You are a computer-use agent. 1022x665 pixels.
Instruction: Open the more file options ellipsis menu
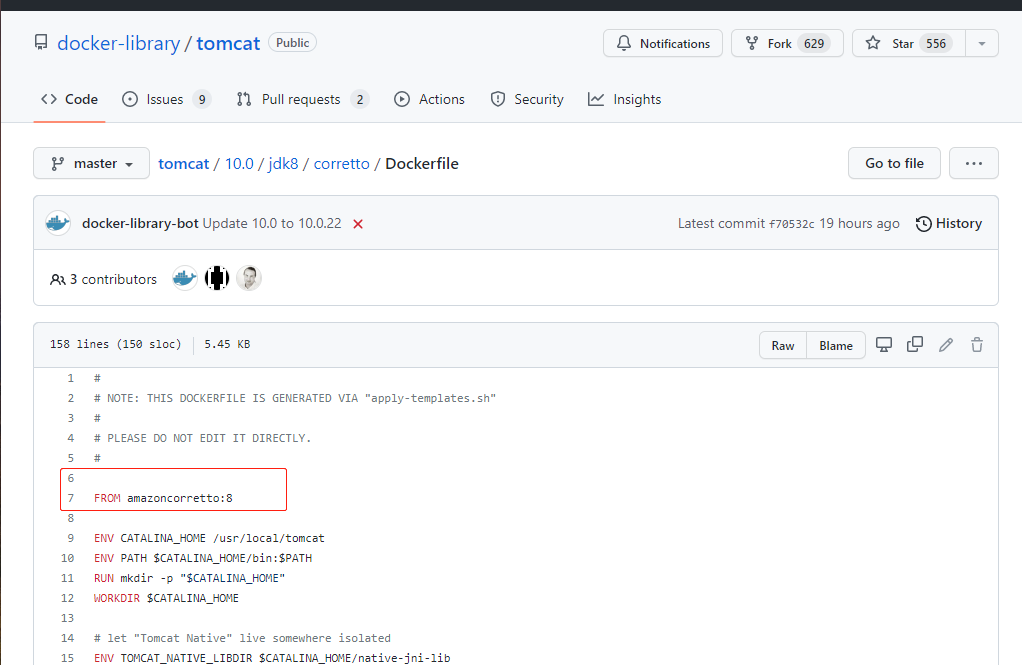(x=974, y=164)
